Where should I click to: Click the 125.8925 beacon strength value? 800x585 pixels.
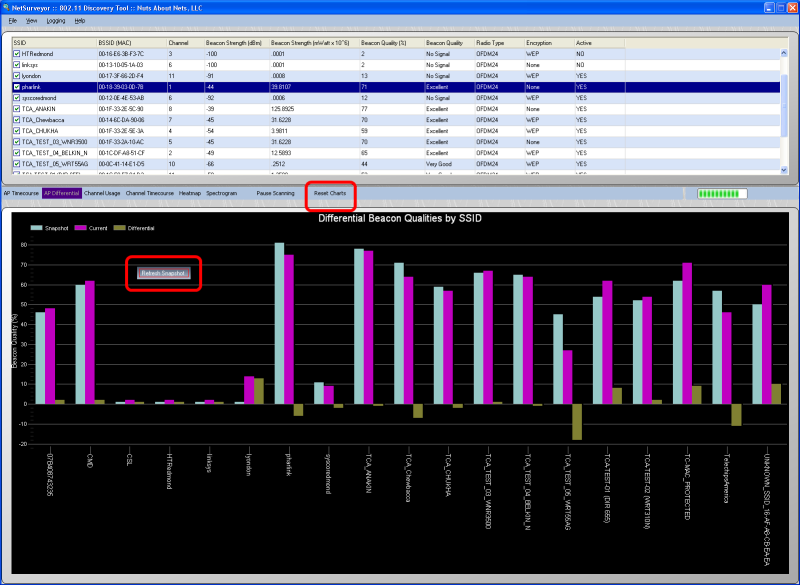coord(283,109)
